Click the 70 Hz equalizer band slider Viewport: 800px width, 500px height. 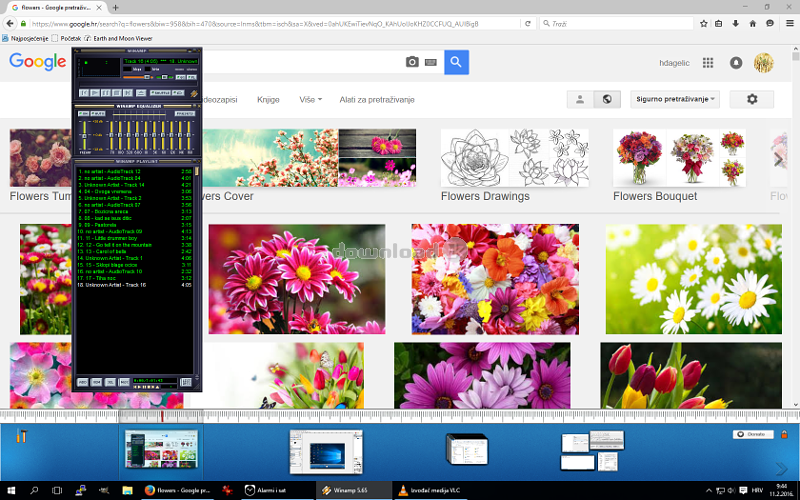pyautogui.click(x=112, y=135)
